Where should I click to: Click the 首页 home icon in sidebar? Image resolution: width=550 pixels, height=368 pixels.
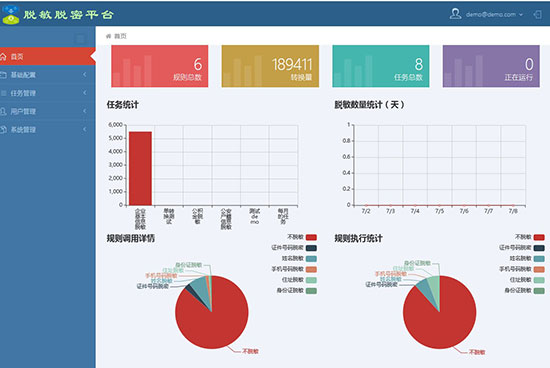[x=3, y=56]
